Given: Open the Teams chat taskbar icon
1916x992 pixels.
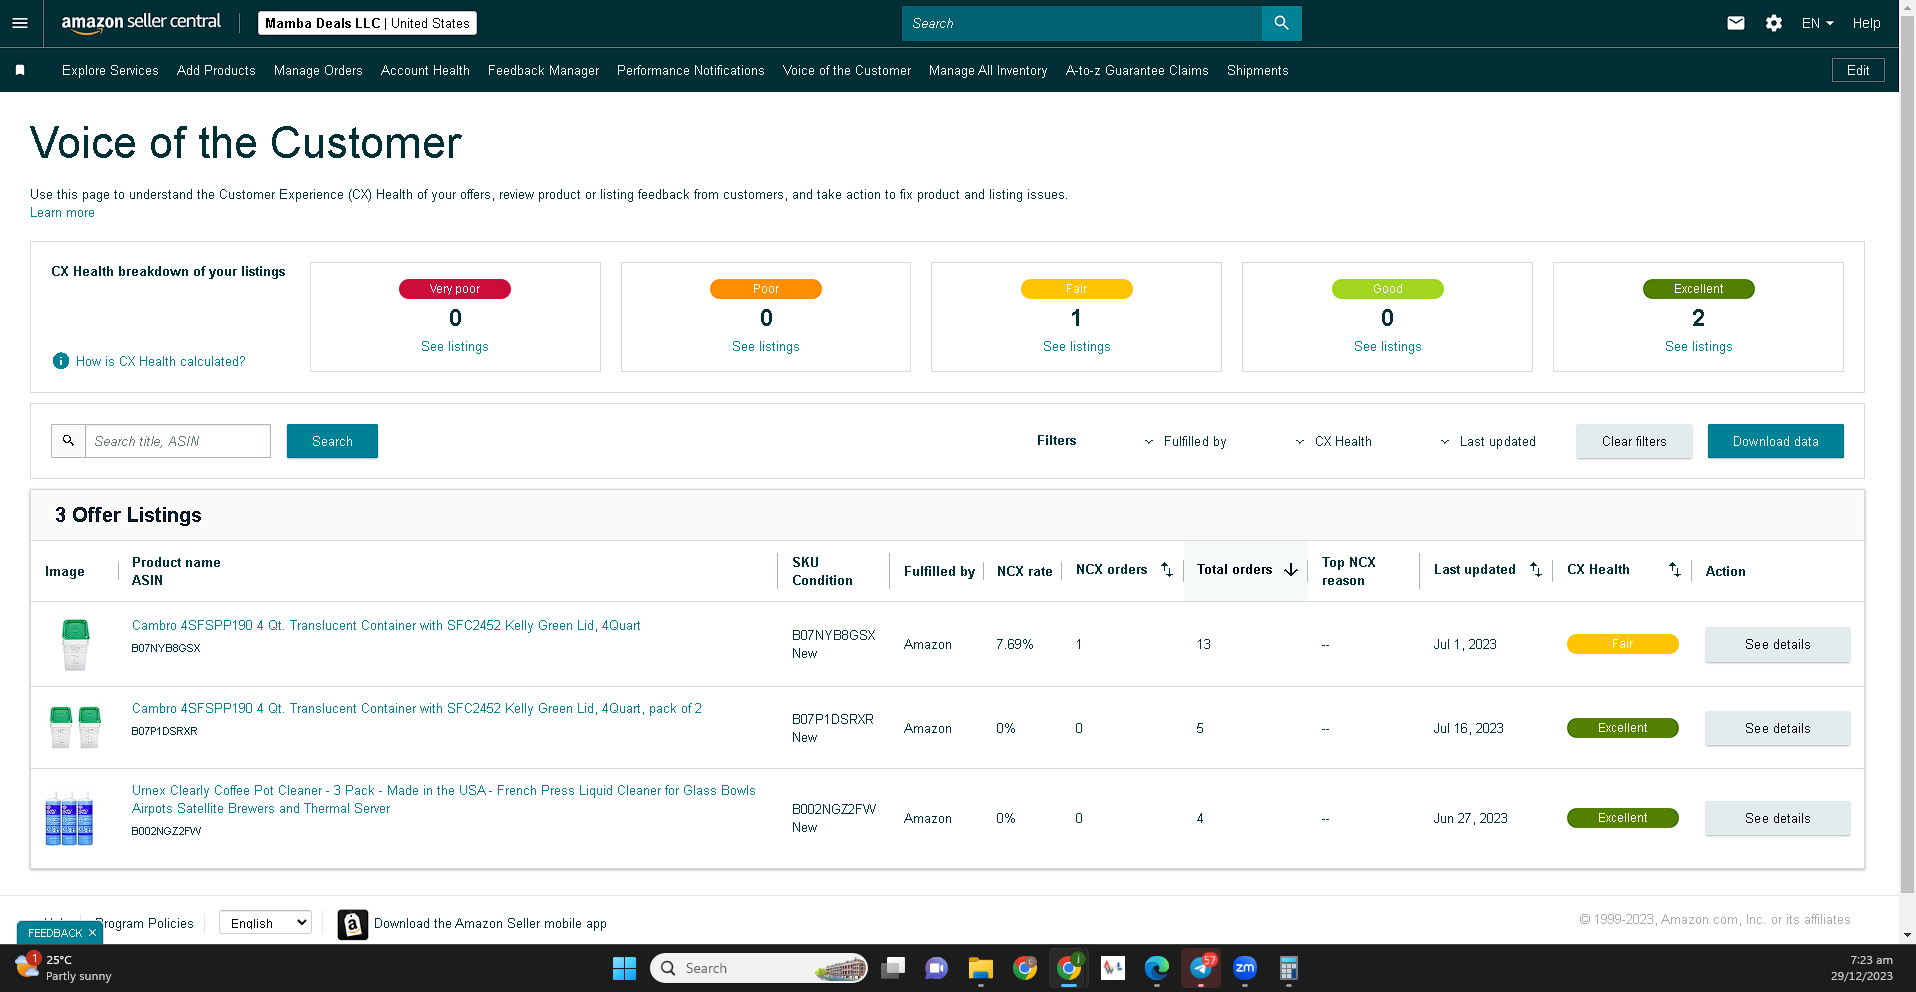Looking at the screenshot, I should (936, 968).
